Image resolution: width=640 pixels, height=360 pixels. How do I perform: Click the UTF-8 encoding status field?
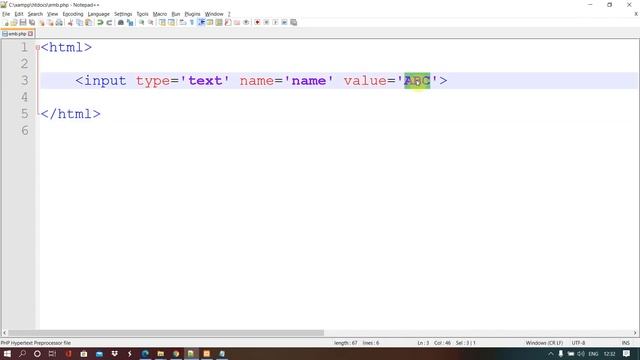click(578, 343)
